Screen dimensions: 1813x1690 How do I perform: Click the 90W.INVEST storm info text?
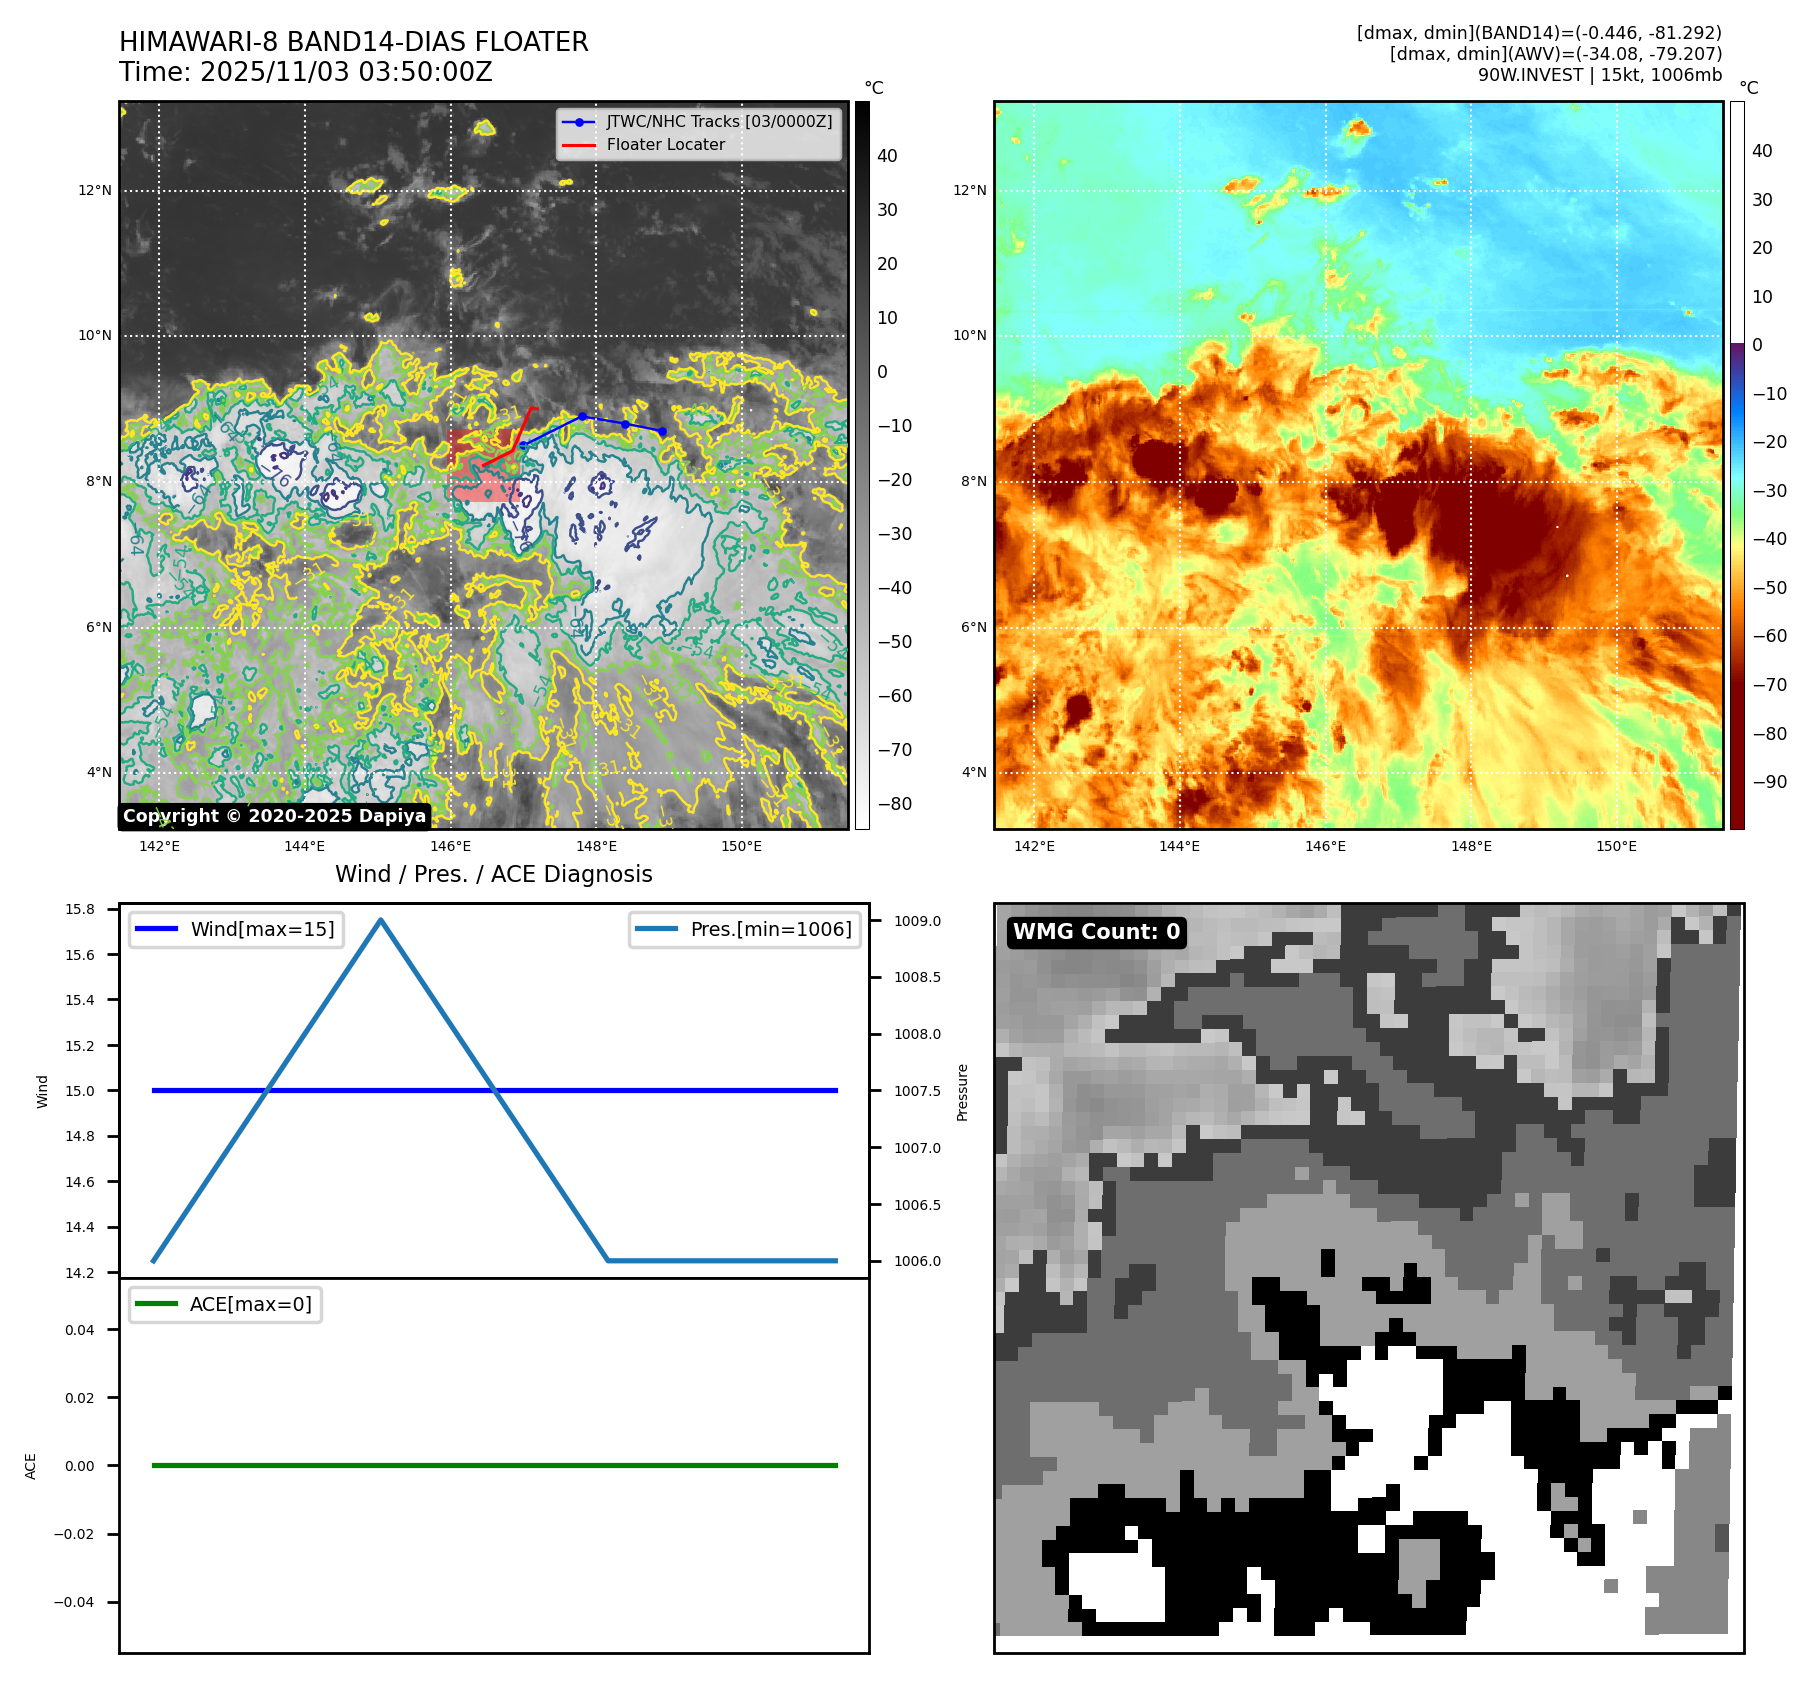coord(1599,75)
